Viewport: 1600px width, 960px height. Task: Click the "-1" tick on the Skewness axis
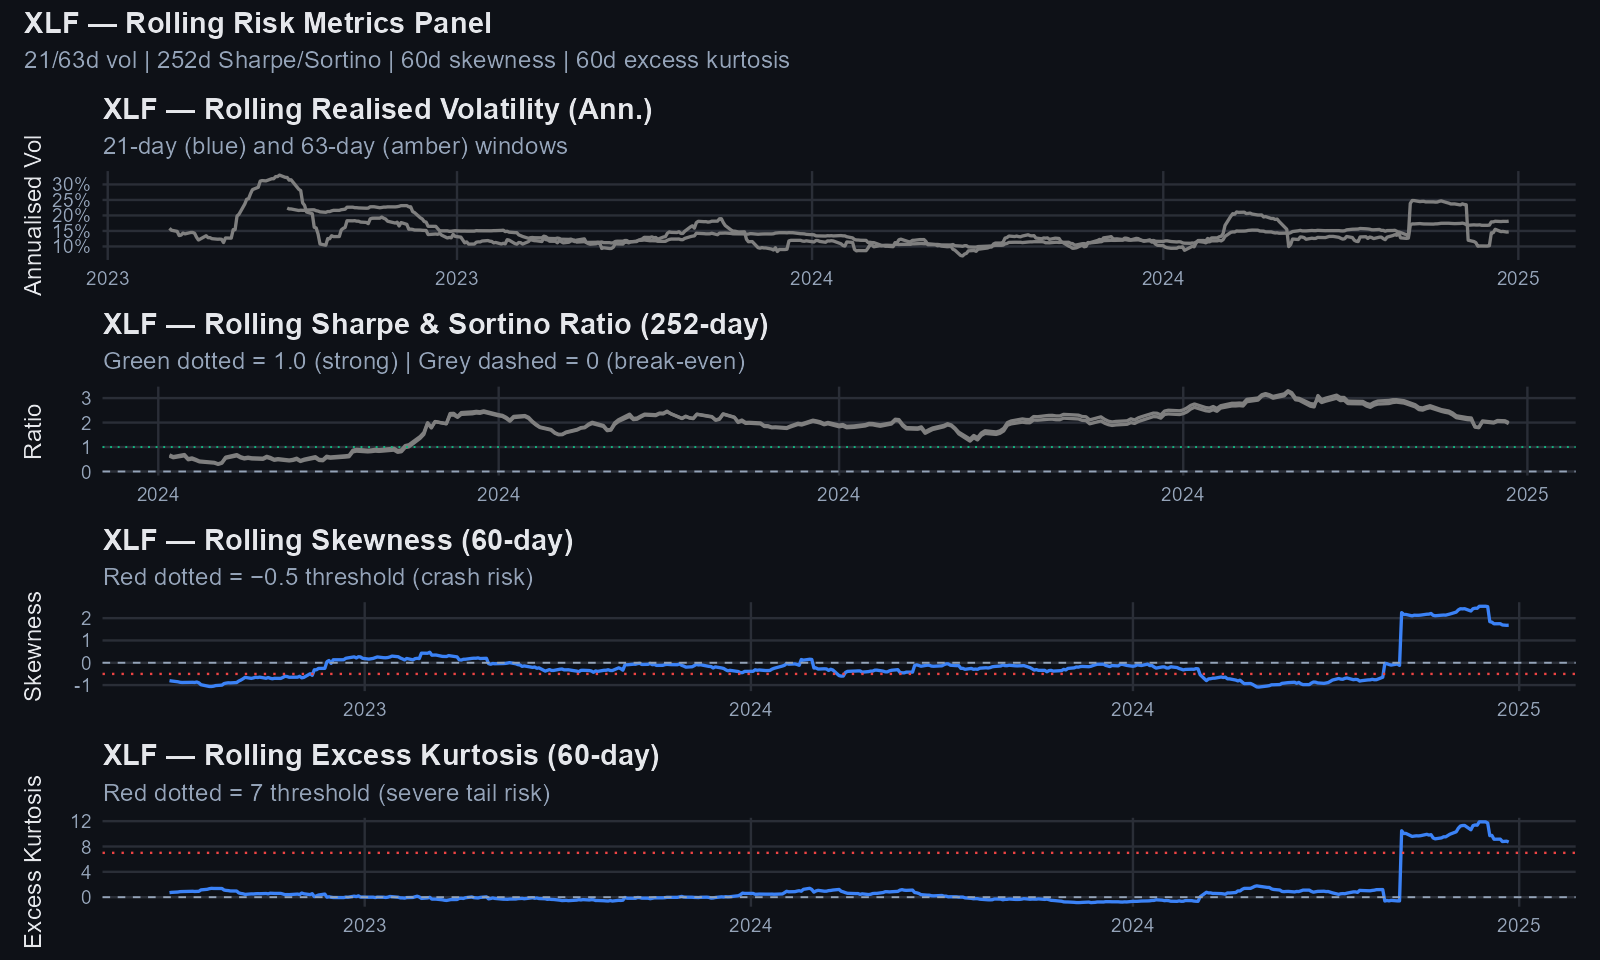(x=84, y=685)
